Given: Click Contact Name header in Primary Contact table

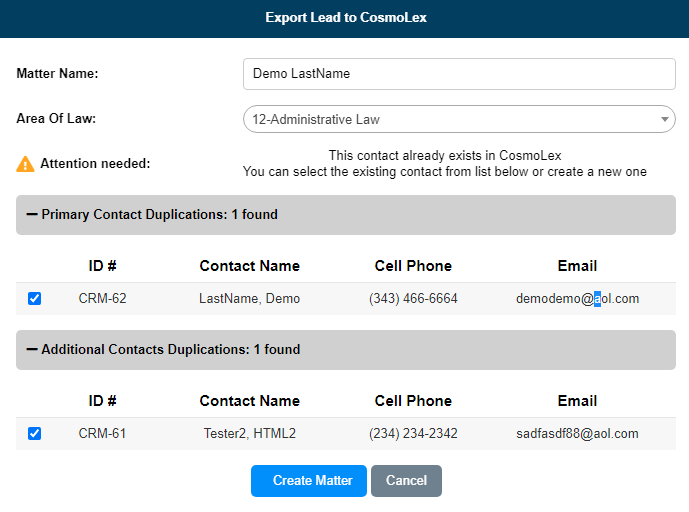Looking at the screenshot, I should tap(250, 266).
